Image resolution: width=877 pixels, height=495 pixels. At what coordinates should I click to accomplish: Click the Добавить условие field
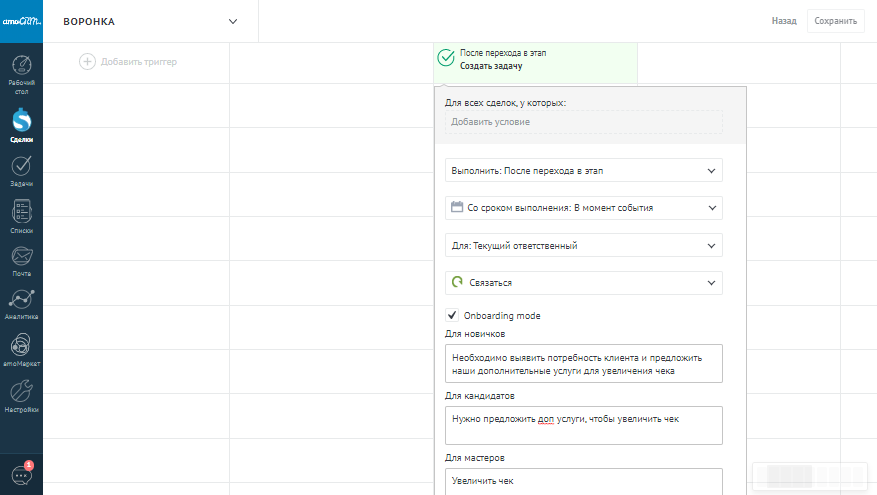point(583,122)
